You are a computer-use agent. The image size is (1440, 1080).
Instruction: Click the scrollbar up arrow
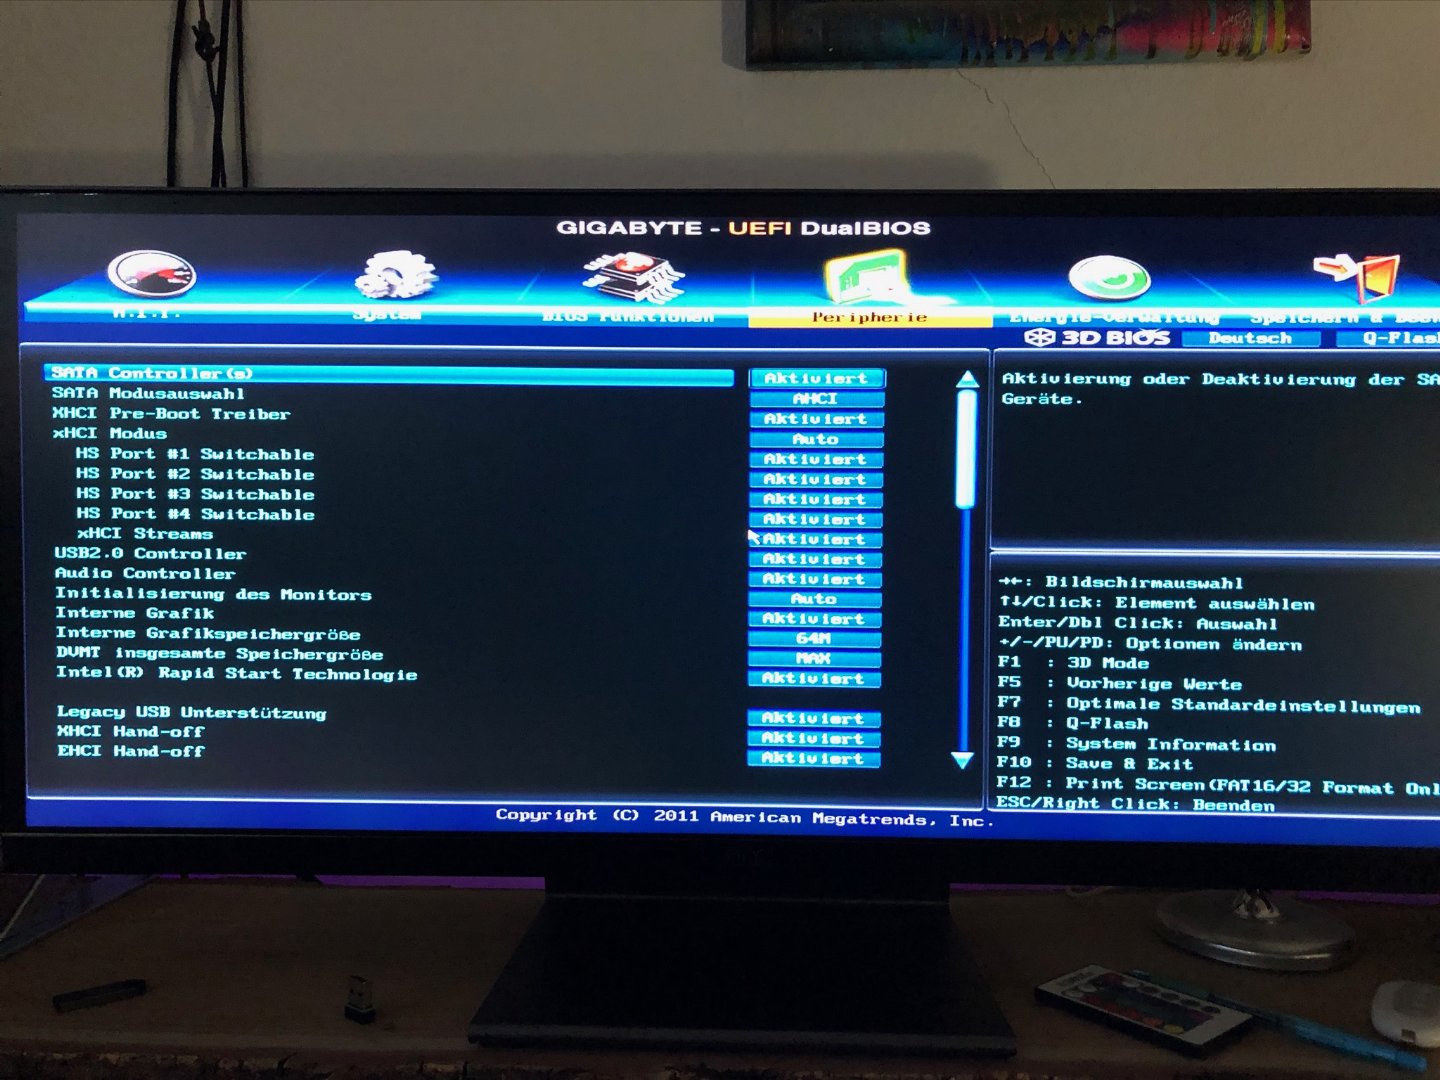click(x=967, y=379)
